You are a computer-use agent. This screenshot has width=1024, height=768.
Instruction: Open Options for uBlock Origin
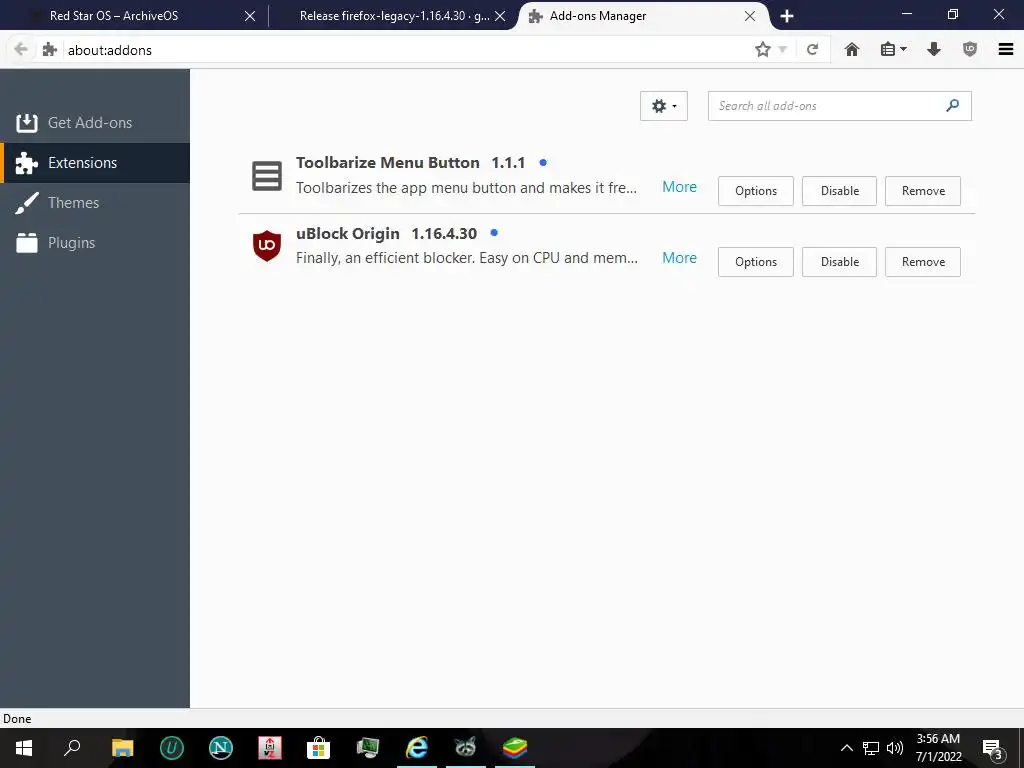[x=756, y=262]
